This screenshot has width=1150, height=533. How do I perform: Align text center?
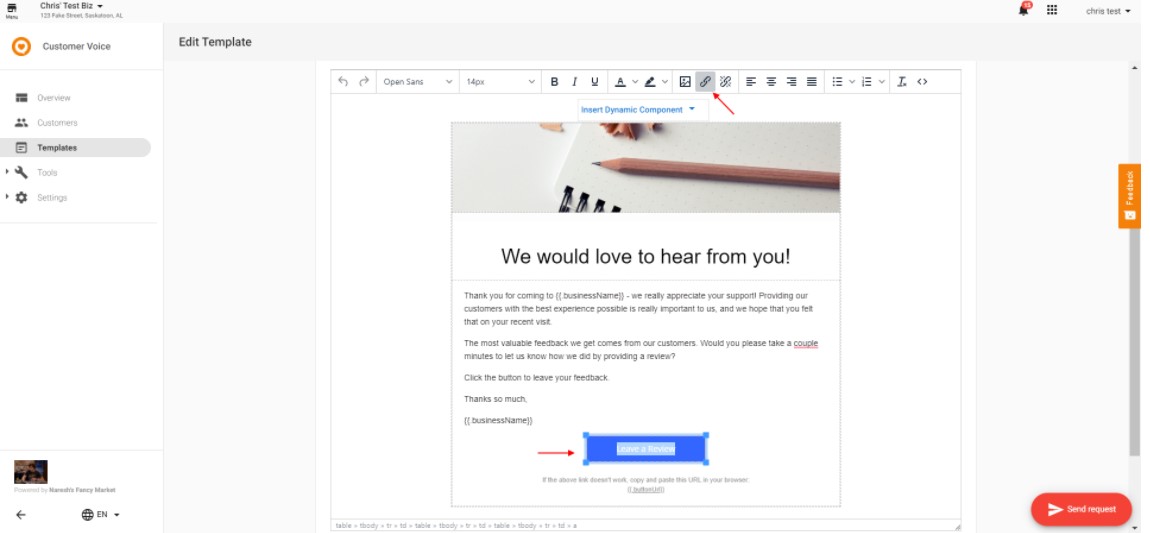tap(772, 82)
